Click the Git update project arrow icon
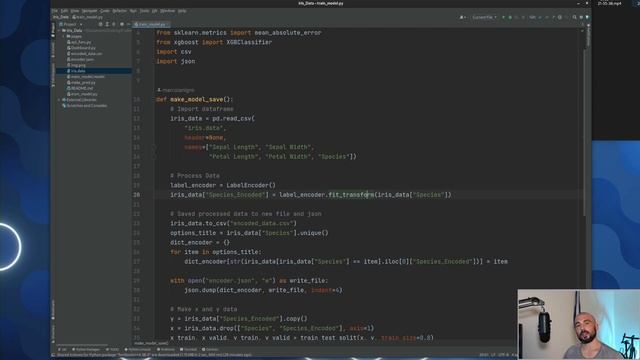Image resolution: width=640 pixels, height=360 pixels. 540,18
